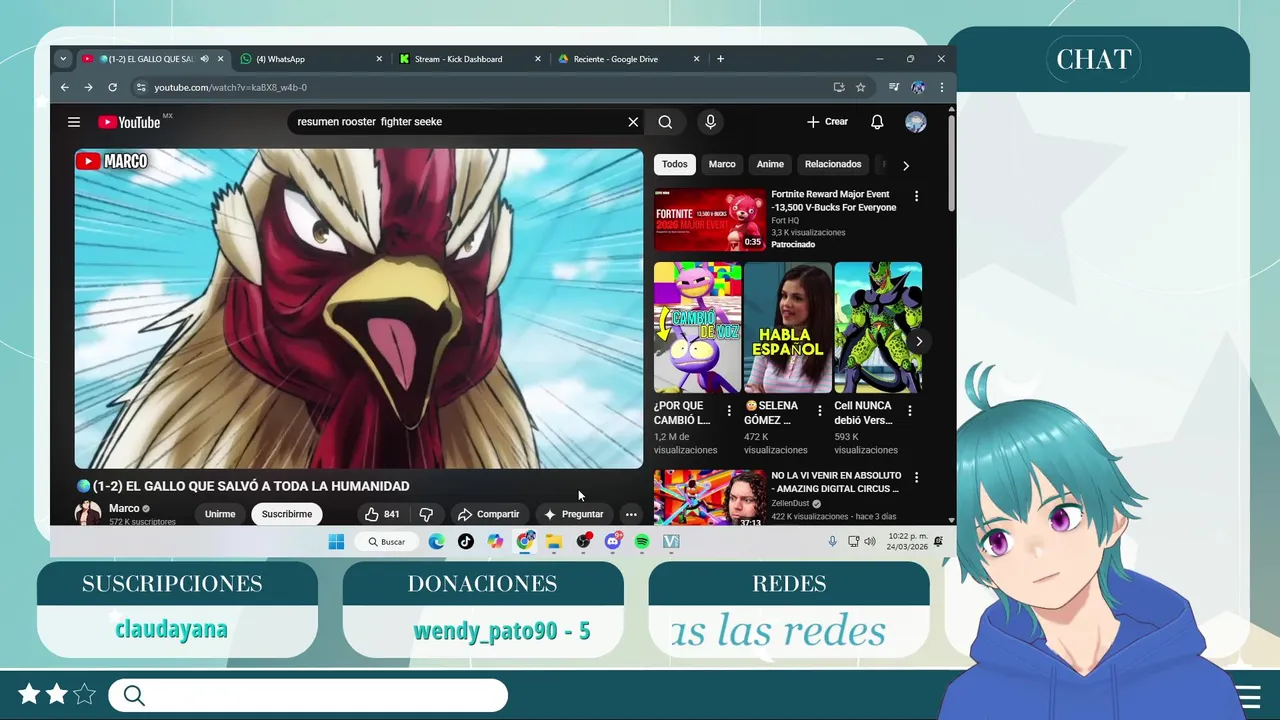The image size is (1280, 720).
Task: Open the CAMBIÓ DE VOZ short thumbnail
Action: coord(697,328)
